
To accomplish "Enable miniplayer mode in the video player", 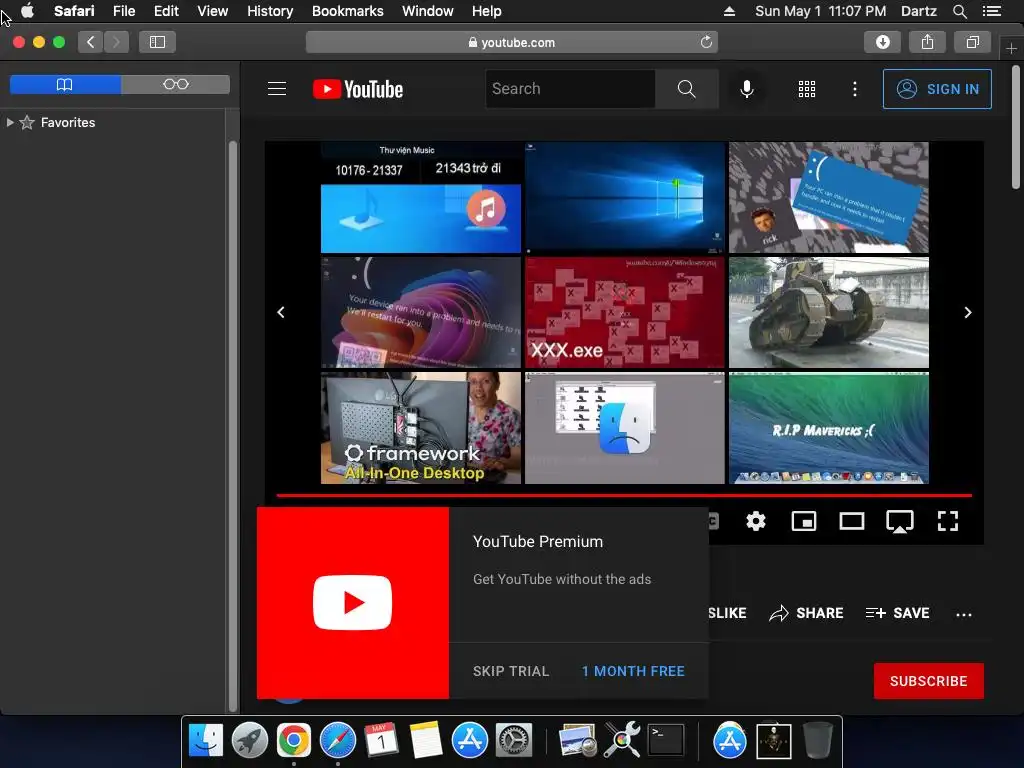I will (x=804, y=521).
